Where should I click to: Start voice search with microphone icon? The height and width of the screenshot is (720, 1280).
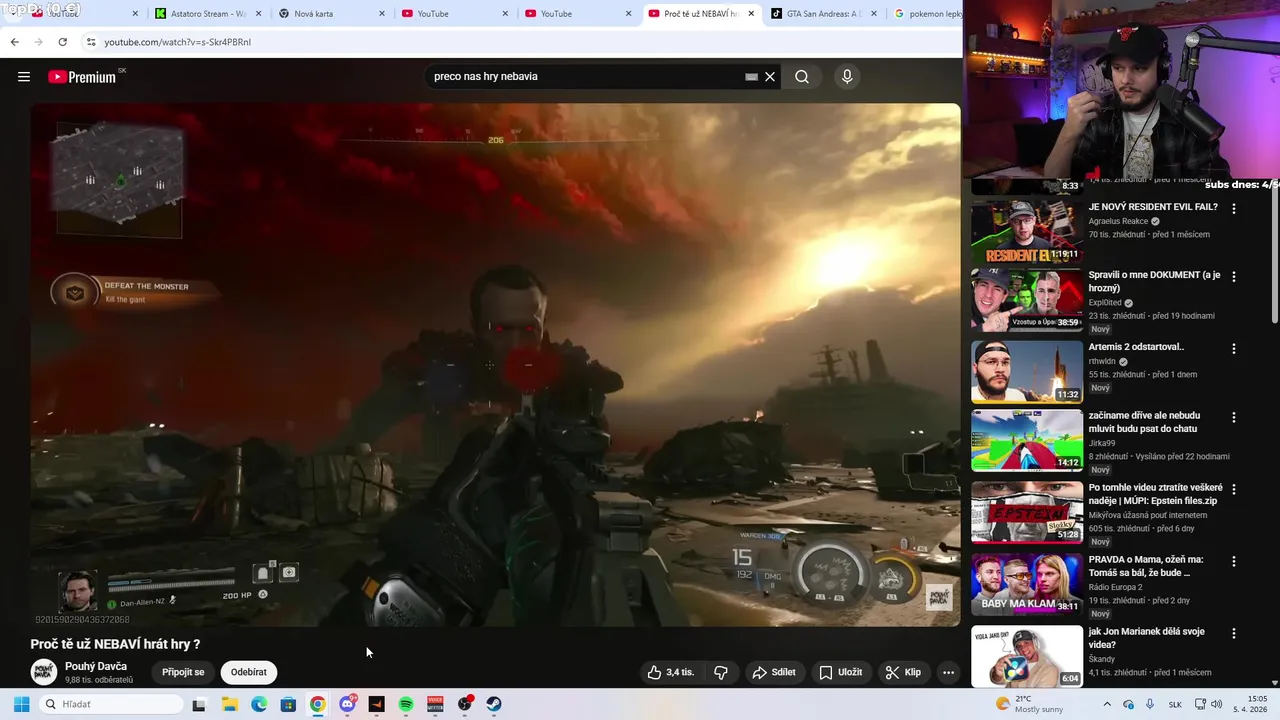tap(847, 77)
